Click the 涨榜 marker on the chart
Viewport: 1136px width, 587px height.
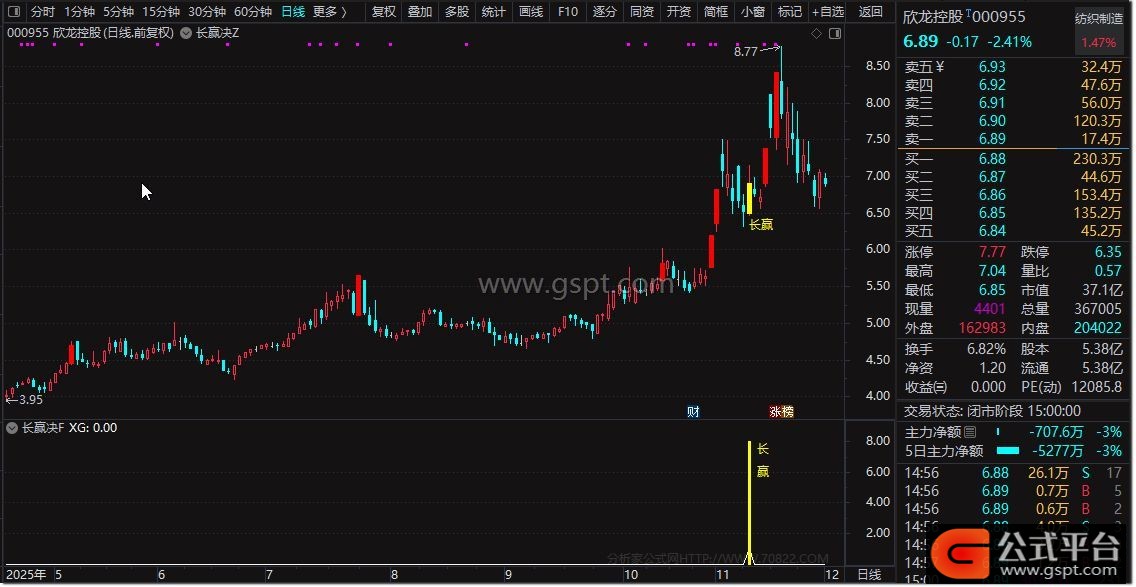pos(781,411)
